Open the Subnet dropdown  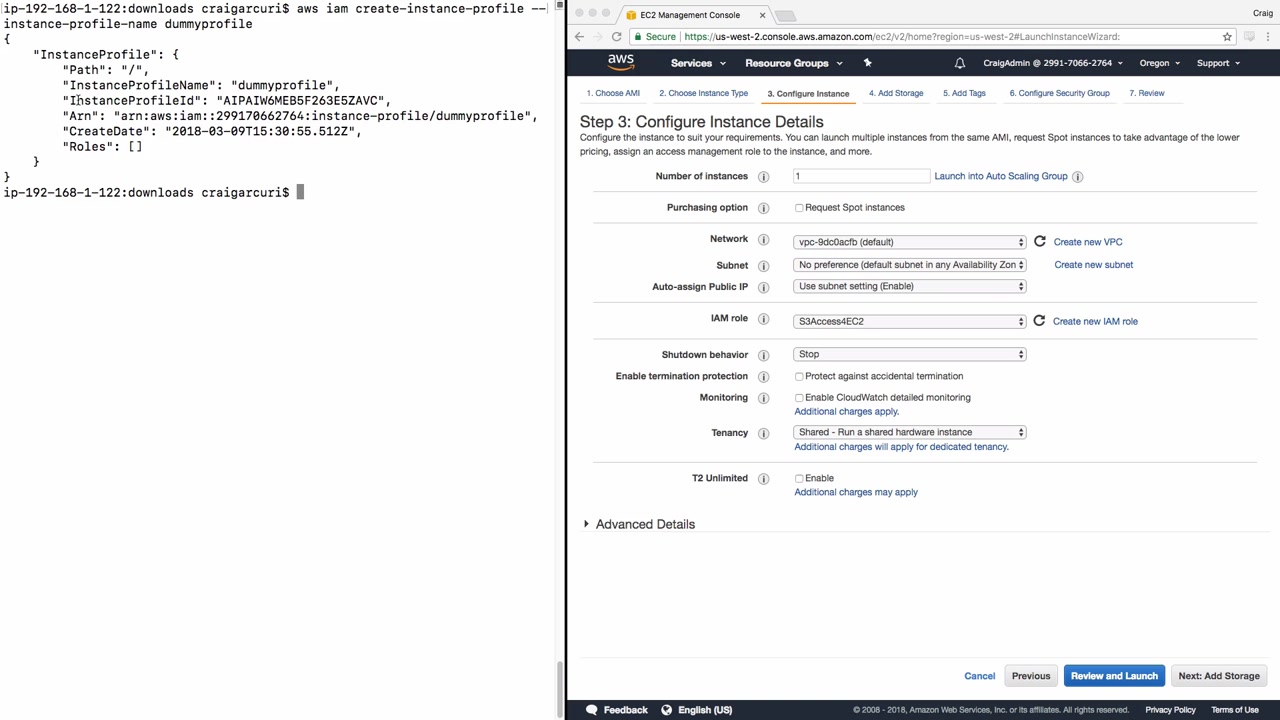pos(910,265)
